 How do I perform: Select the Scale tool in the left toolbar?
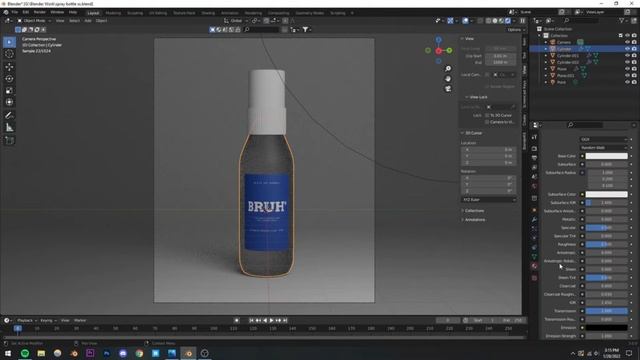(x=9, y=91)
